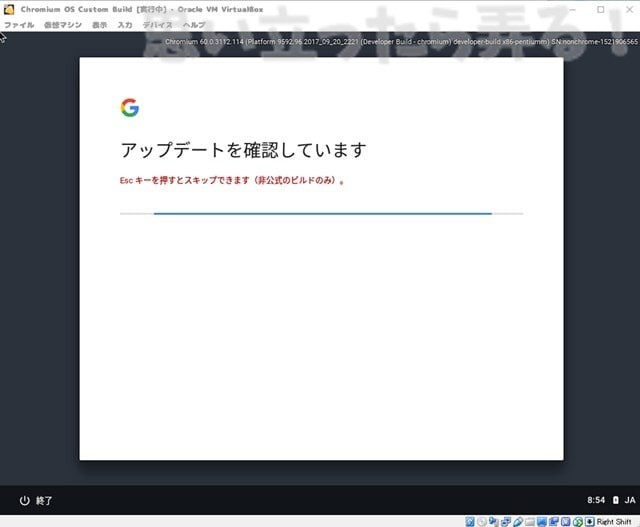Screen dimensions: 640x527
Task: Click the keyboard capture arrow icon
Action: tap(589, 521)
